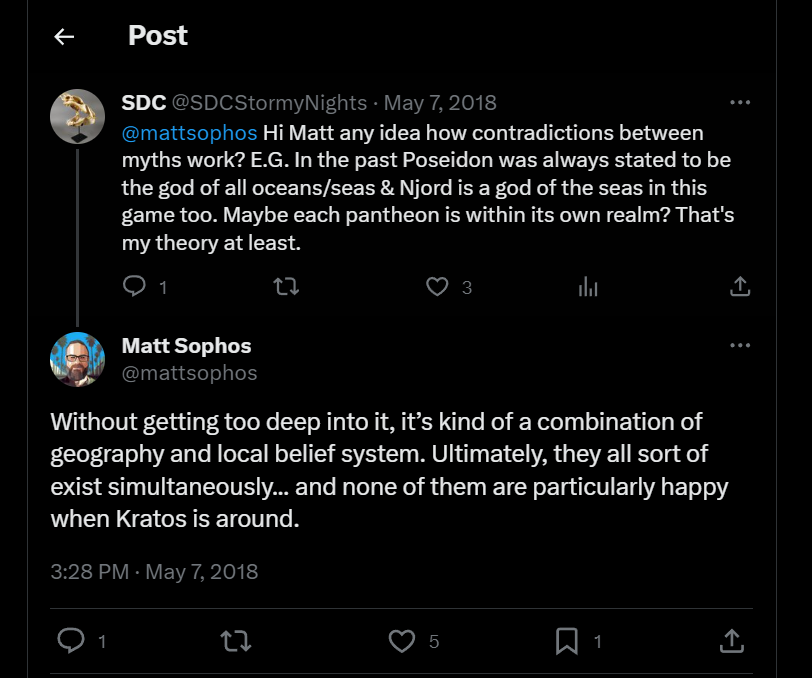
Task: View analytics on SDC's tweet
Action: pos(588,287)
